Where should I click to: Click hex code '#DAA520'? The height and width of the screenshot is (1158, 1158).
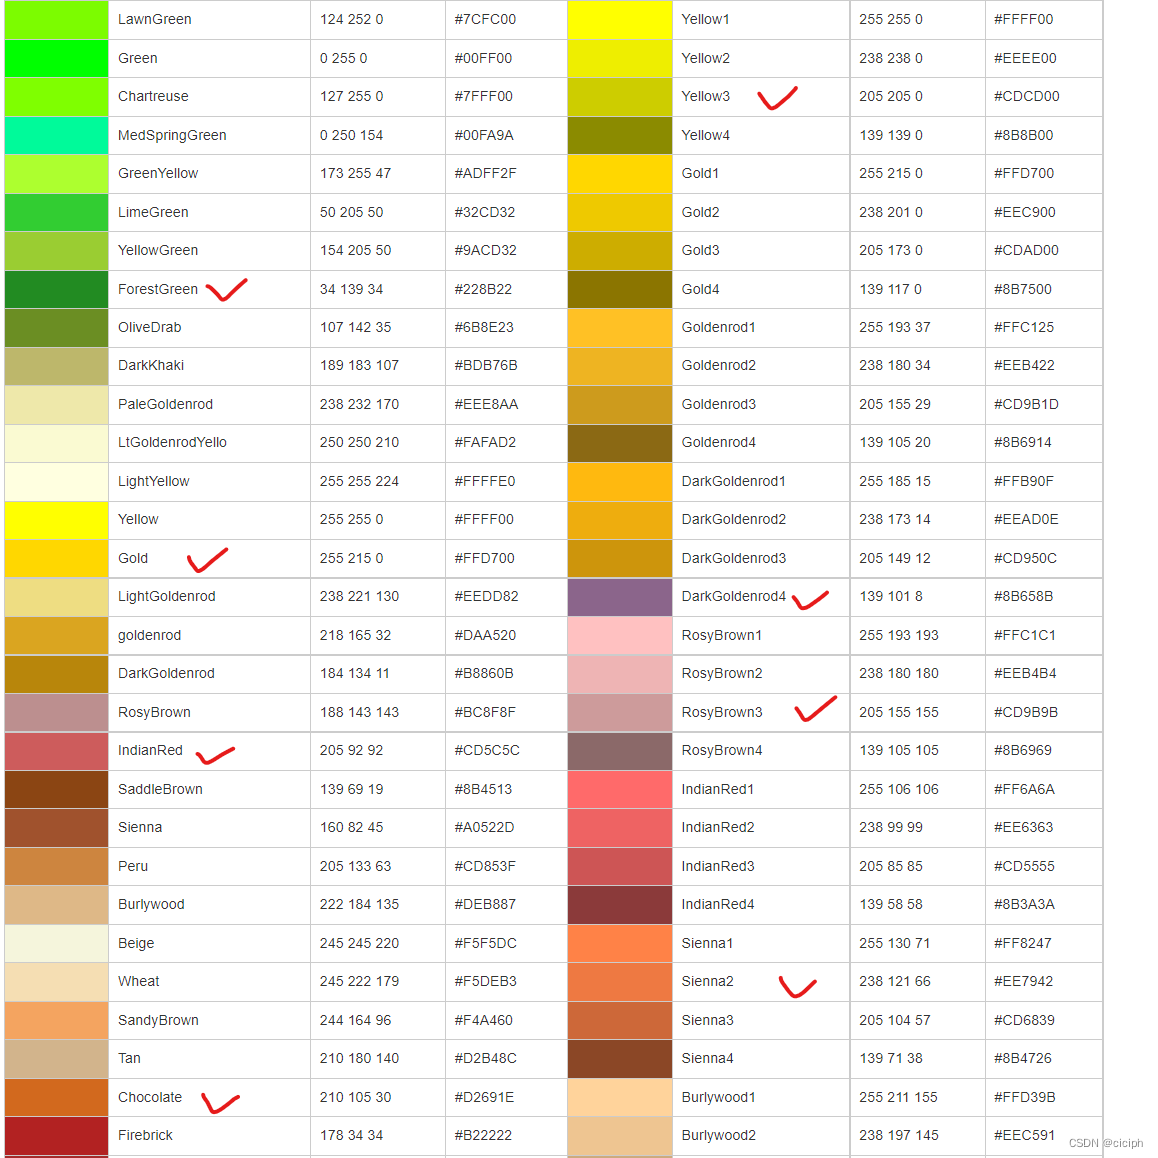pos(485,635)
